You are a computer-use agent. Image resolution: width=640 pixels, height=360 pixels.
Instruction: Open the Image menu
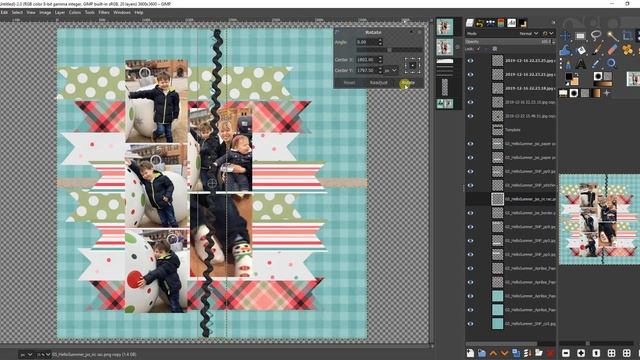[x=45, y=13]
